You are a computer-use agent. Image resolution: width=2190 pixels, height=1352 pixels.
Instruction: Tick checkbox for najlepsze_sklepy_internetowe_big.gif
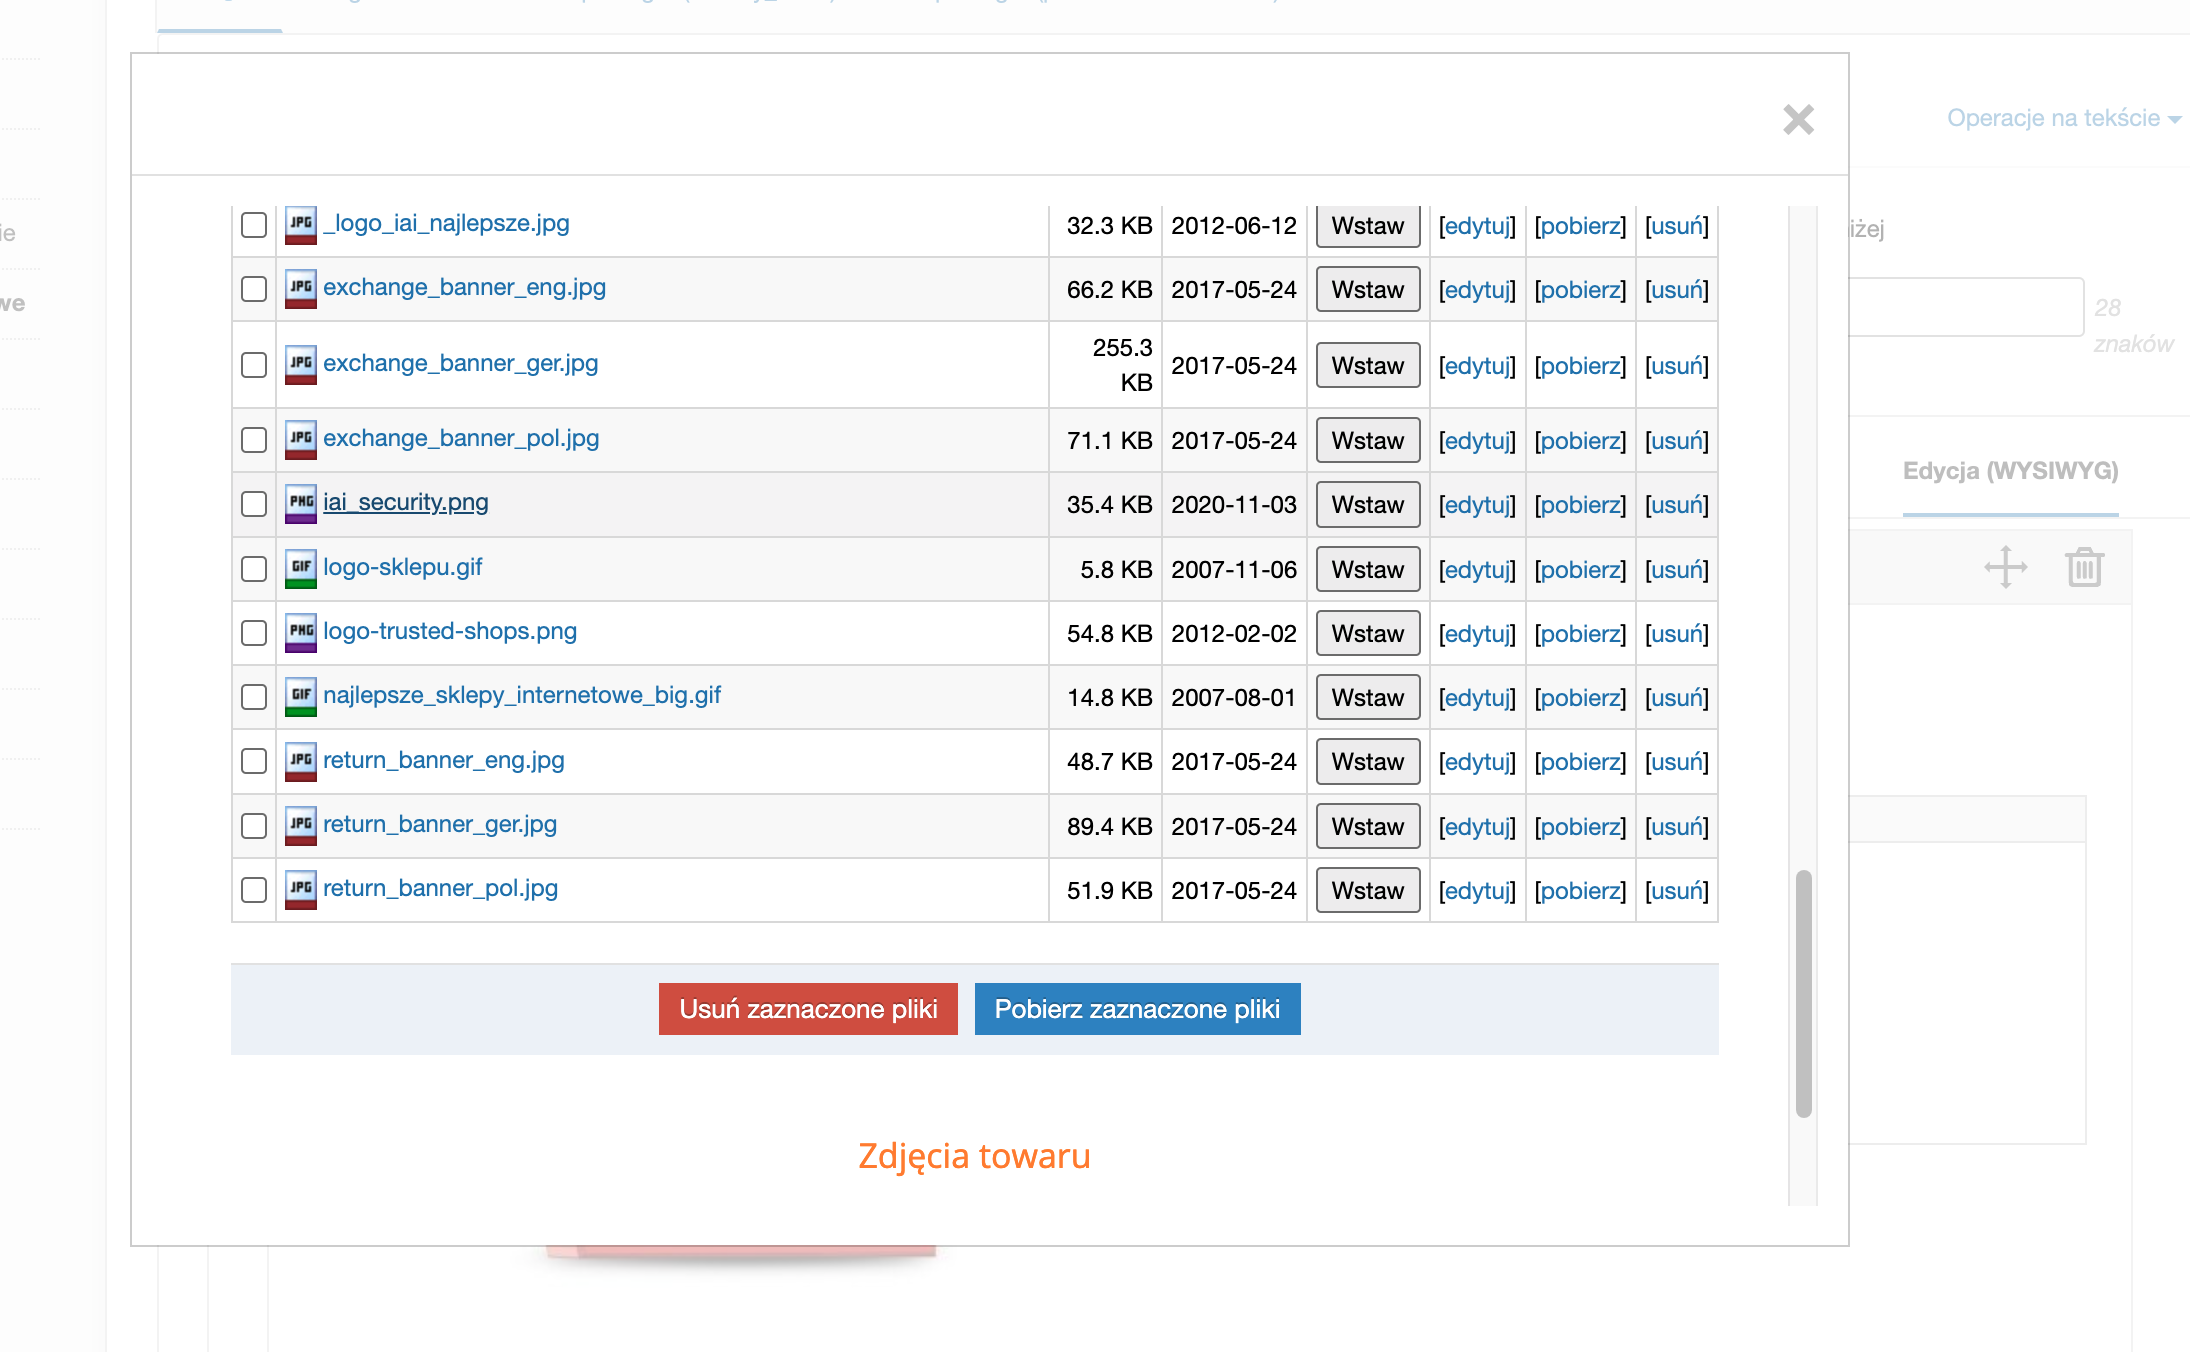tap(254, 697)
